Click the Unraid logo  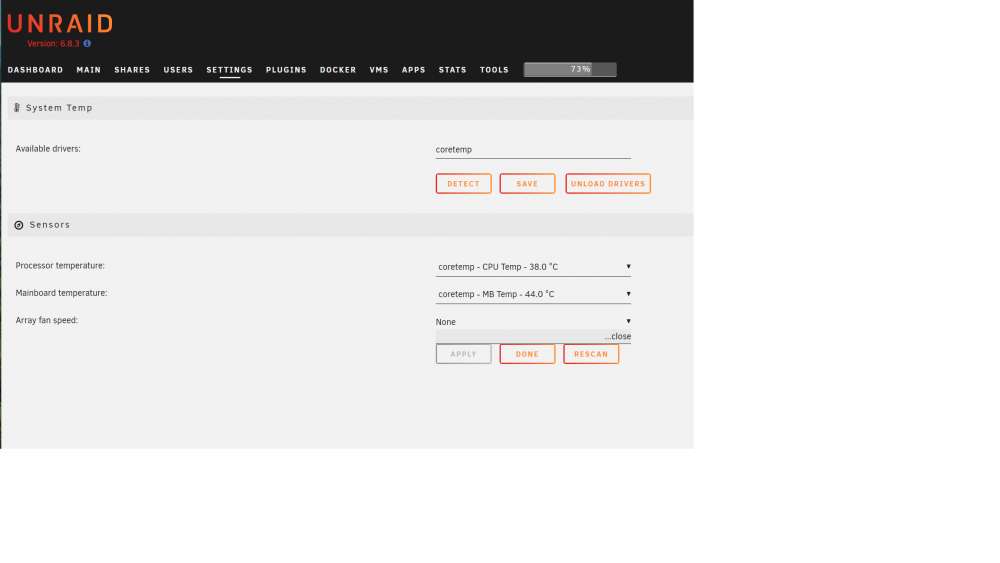coord(60,24)
